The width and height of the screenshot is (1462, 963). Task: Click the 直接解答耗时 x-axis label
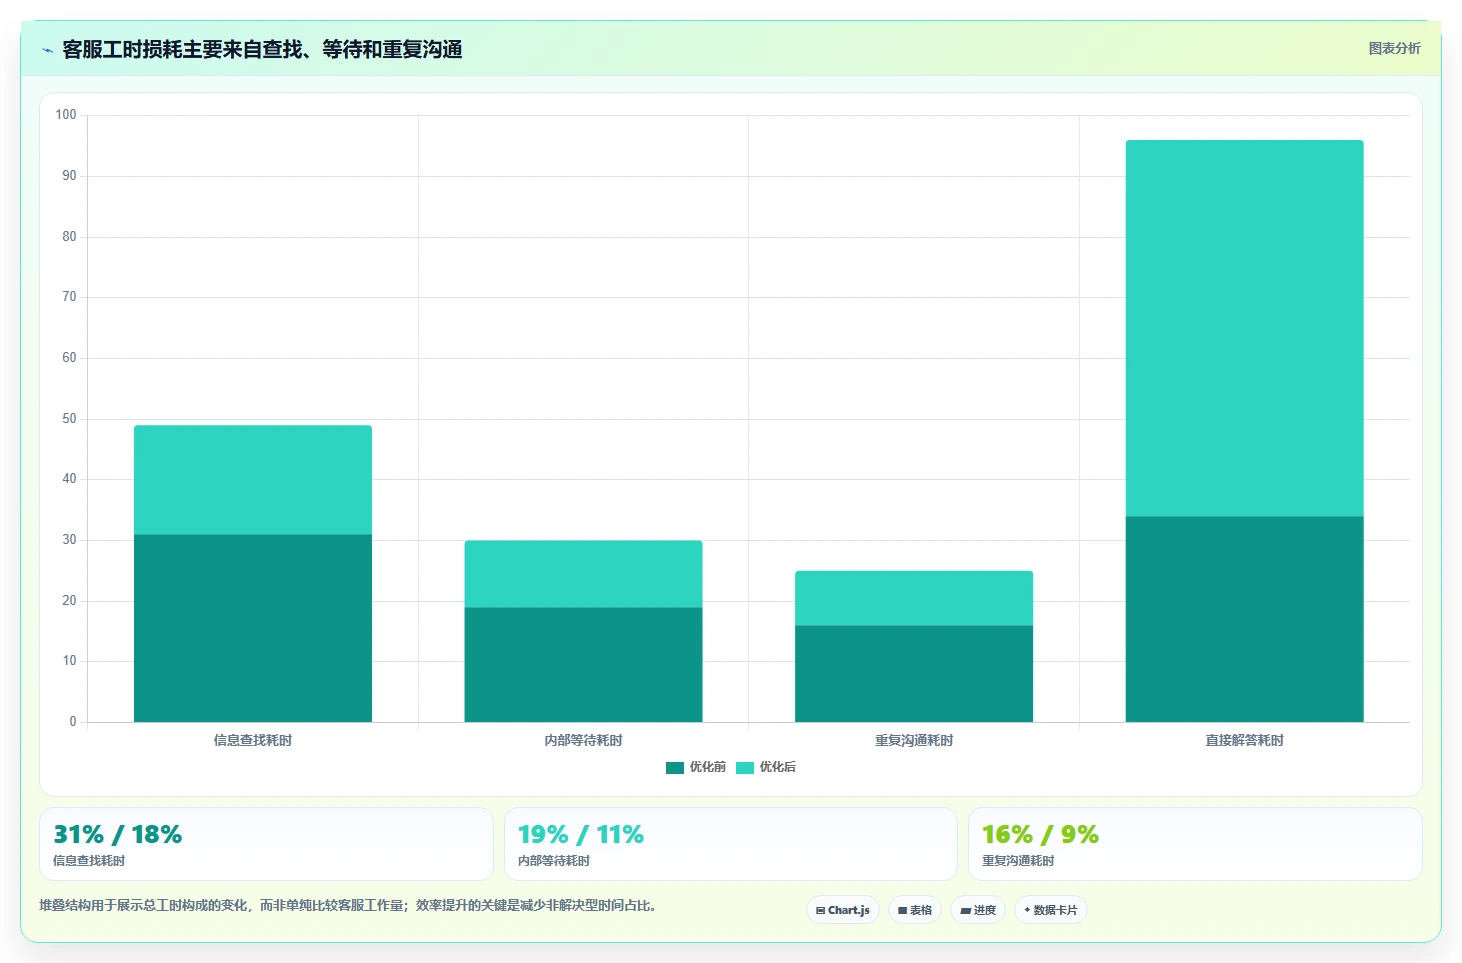coord(1244,740)
